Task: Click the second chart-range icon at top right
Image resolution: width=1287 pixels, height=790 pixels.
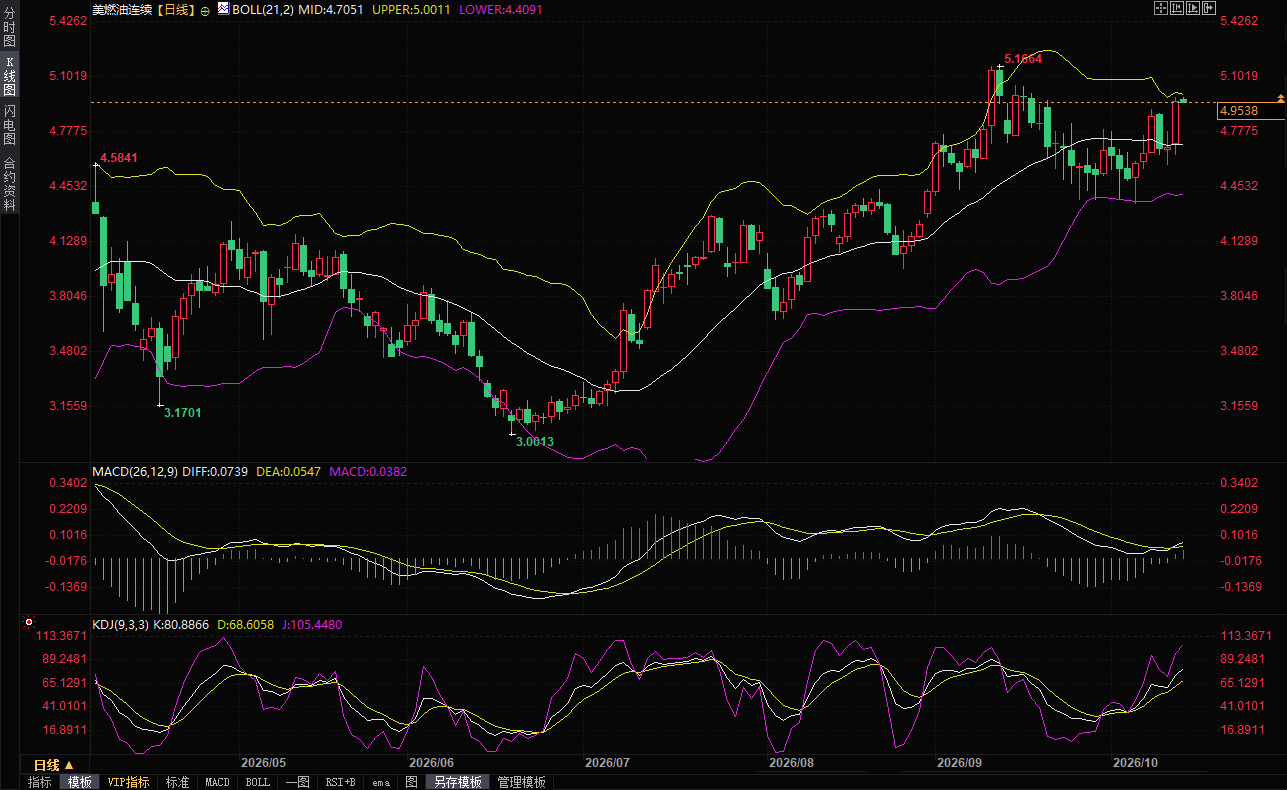Action: click(1177, 8)
